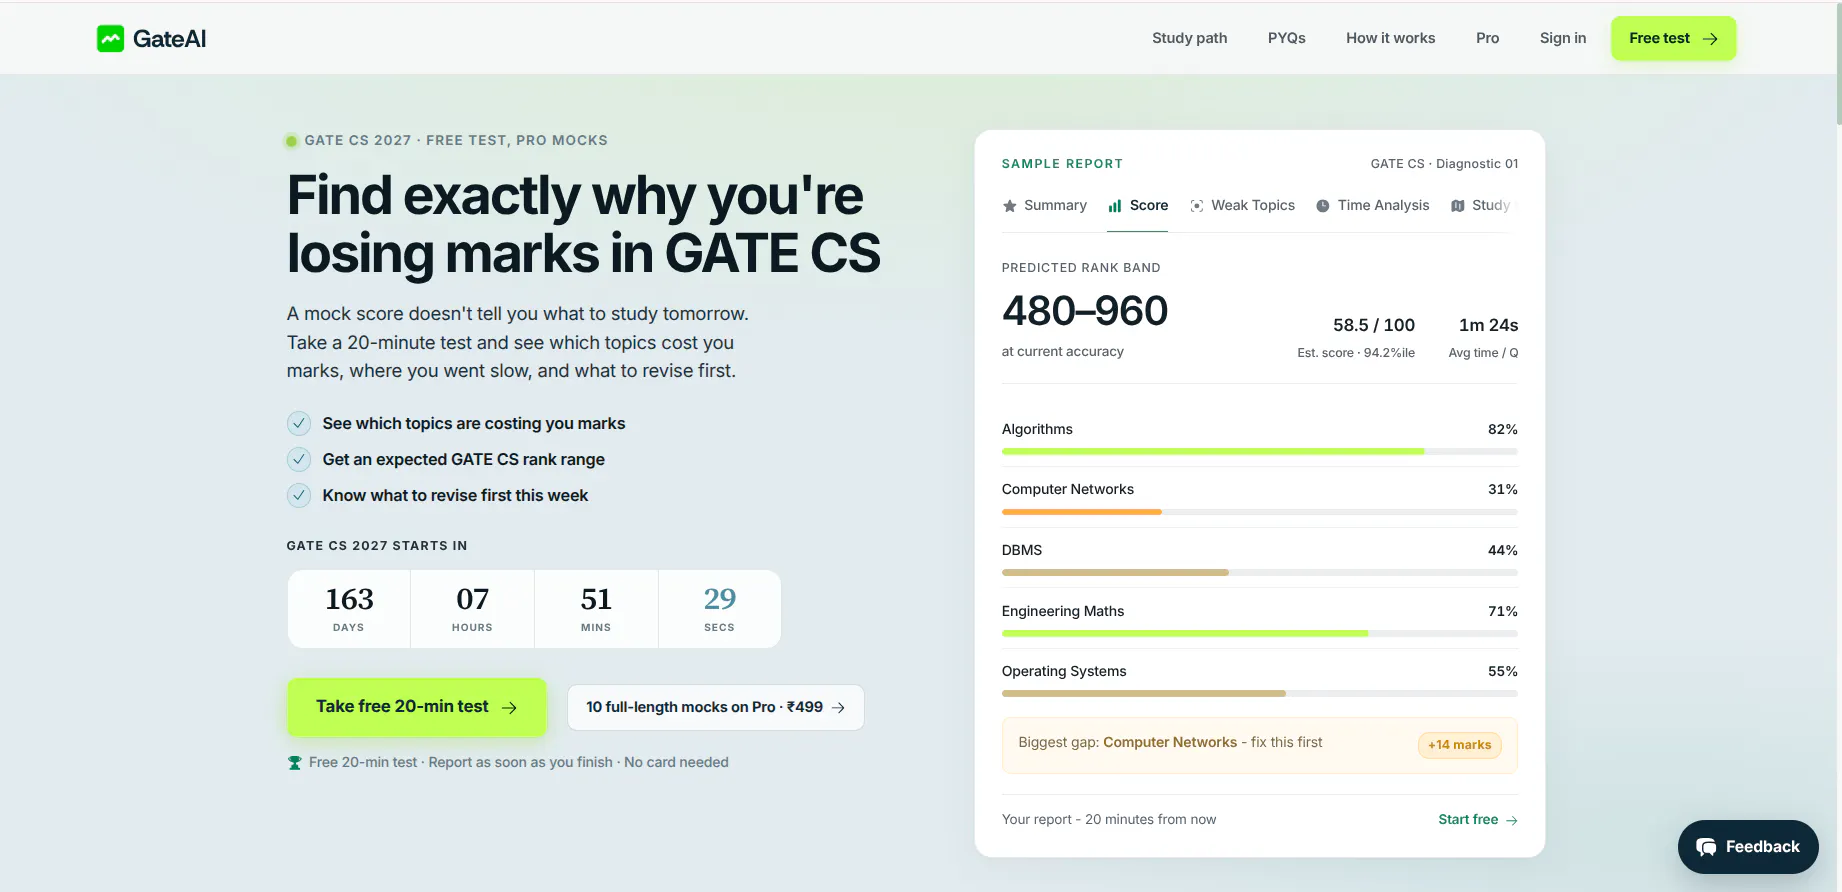Click the '07' hours countdown cell
This screenshot has width=1842, height=892.
tap(472, 609)
